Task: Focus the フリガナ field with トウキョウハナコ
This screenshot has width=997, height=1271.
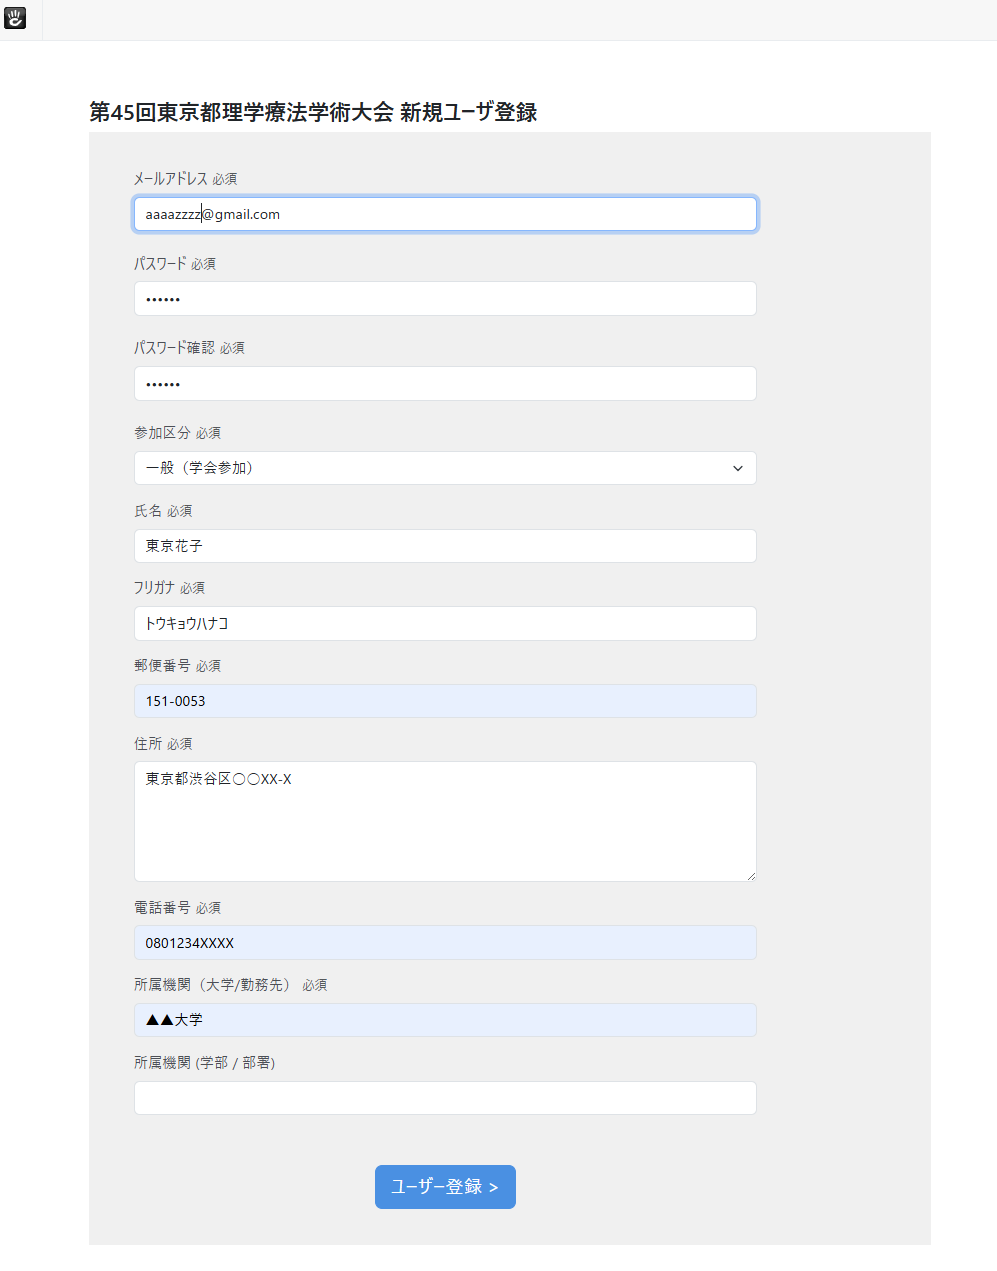Action: (x=445, y=624)
